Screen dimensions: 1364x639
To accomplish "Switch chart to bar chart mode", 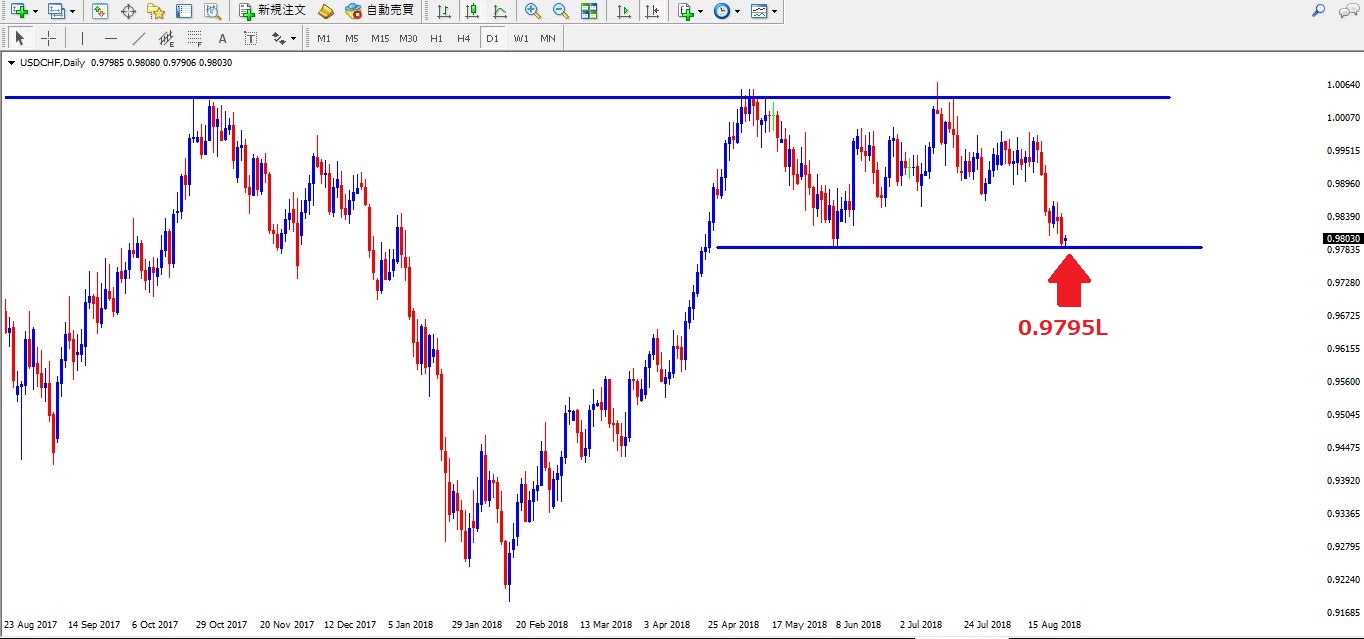I will pyautogui.click(x=444, y=12).
